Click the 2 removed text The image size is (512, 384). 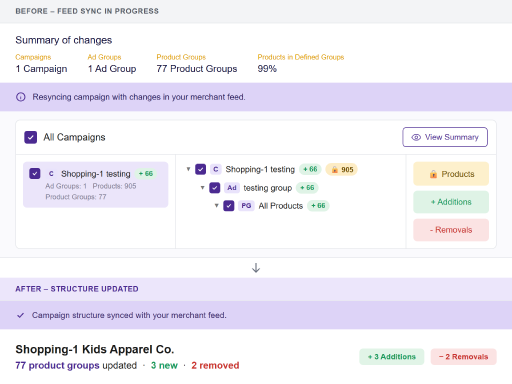(215, 365)
